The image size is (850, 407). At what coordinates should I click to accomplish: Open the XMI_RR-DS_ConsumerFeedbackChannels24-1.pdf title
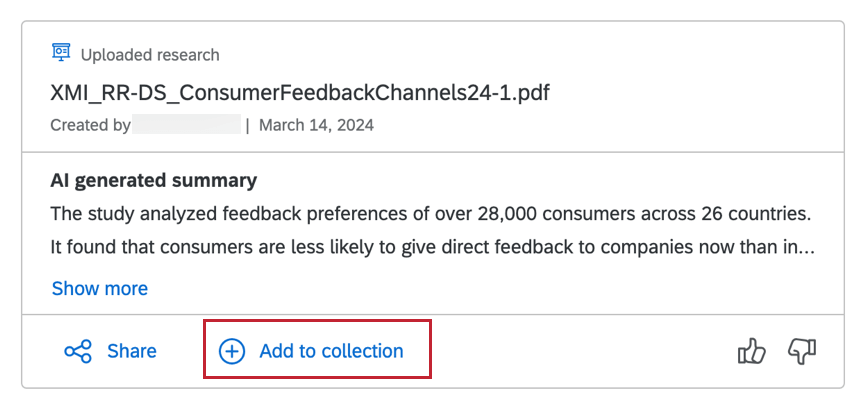(300, 93)
